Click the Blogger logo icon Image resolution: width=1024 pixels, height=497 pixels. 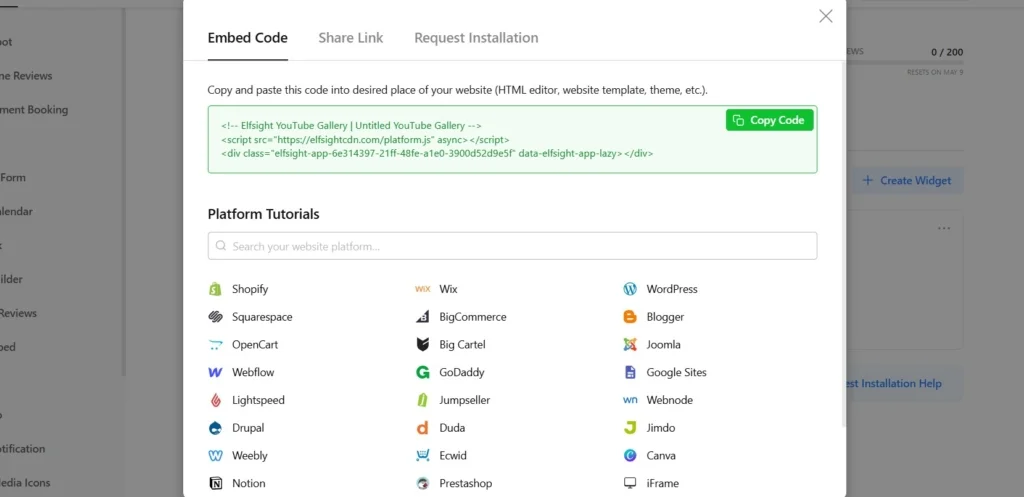pyautogui.click(x=630, y=317)
